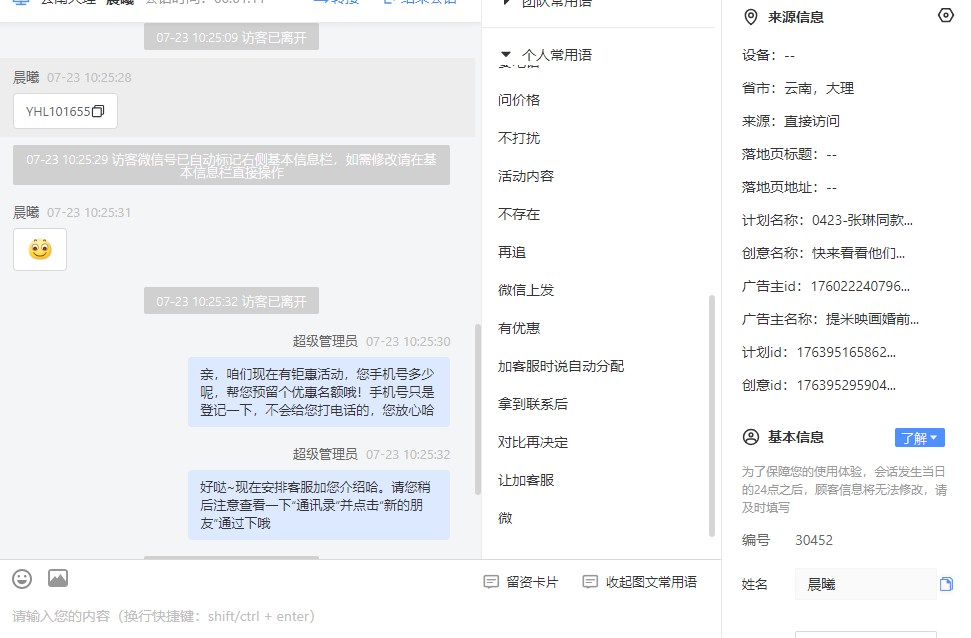The height and width of the screenshot is (638, 971).
Task: Click the 落地页标题 row
Action: point(790,154)
